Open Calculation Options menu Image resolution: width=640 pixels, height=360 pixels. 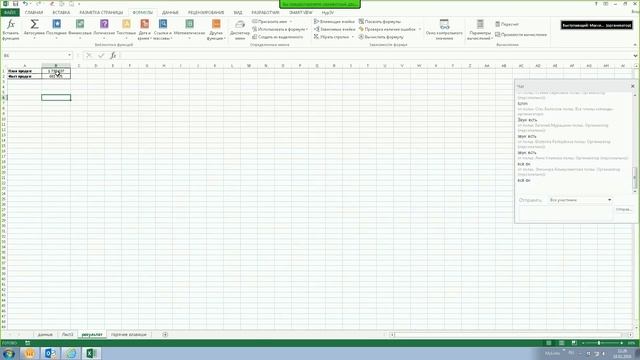[480, 29]
